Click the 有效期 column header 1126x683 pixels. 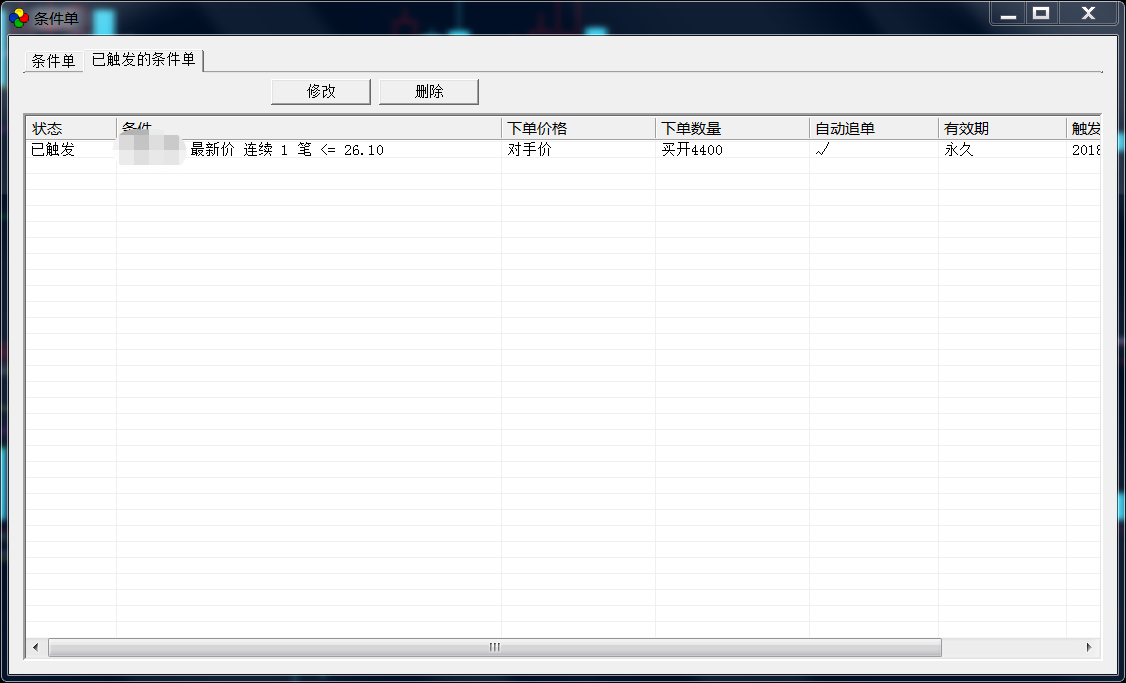tap(1002, 129)
